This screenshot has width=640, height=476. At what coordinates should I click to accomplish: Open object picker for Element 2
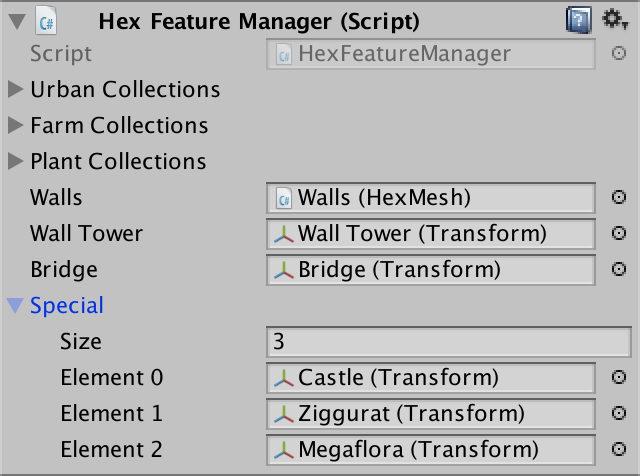tap(619, 449)
